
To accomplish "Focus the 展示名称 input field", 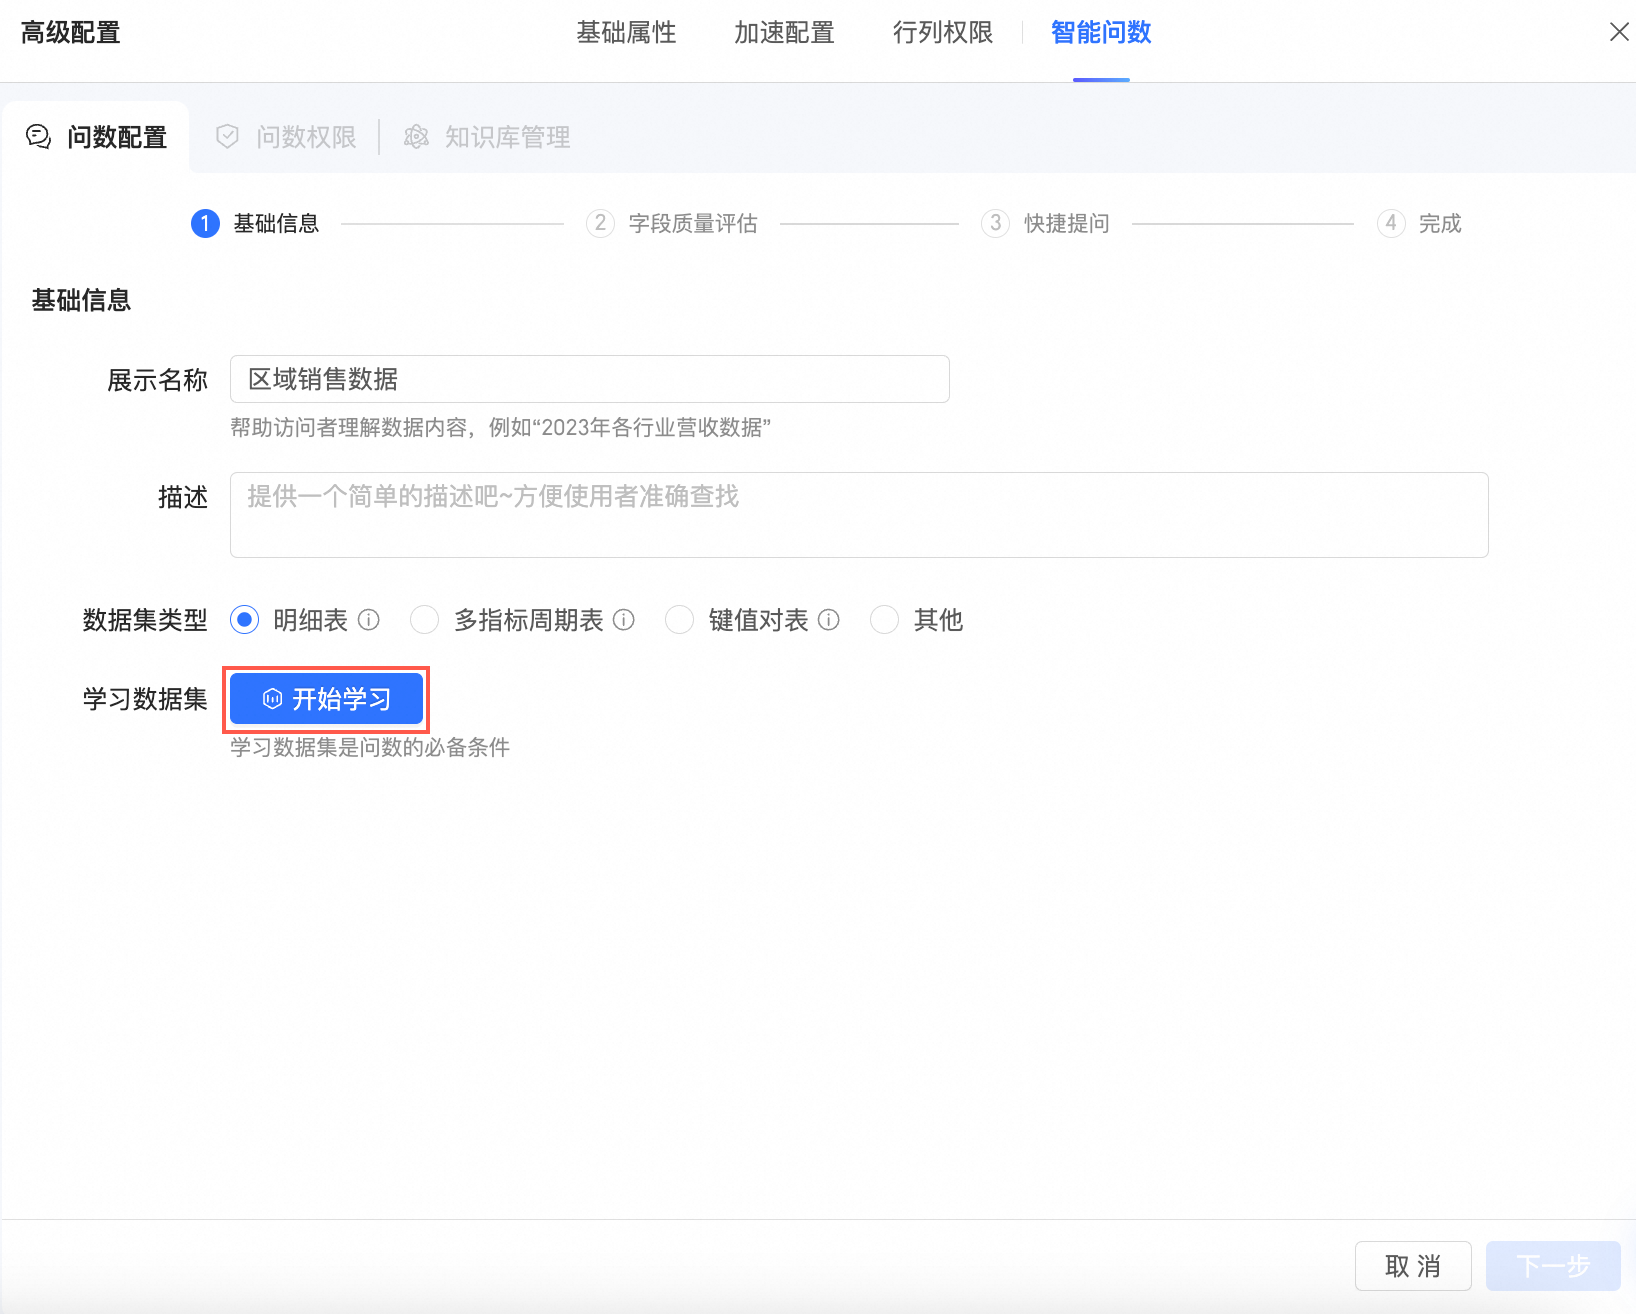I will pos(590,379).
